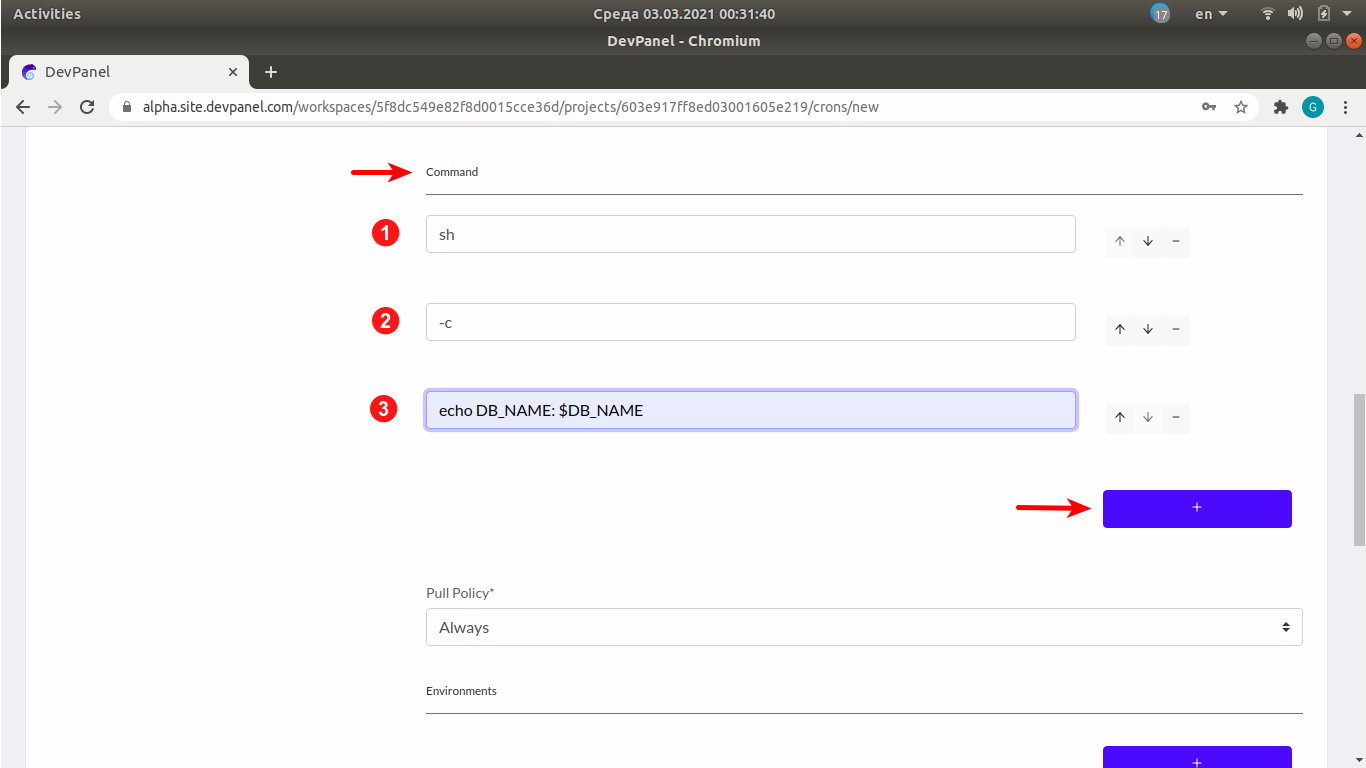Viewport: 1366px width, 768px height.
Task: Go back using the browser back arrow
Action: tap(22, 106)
